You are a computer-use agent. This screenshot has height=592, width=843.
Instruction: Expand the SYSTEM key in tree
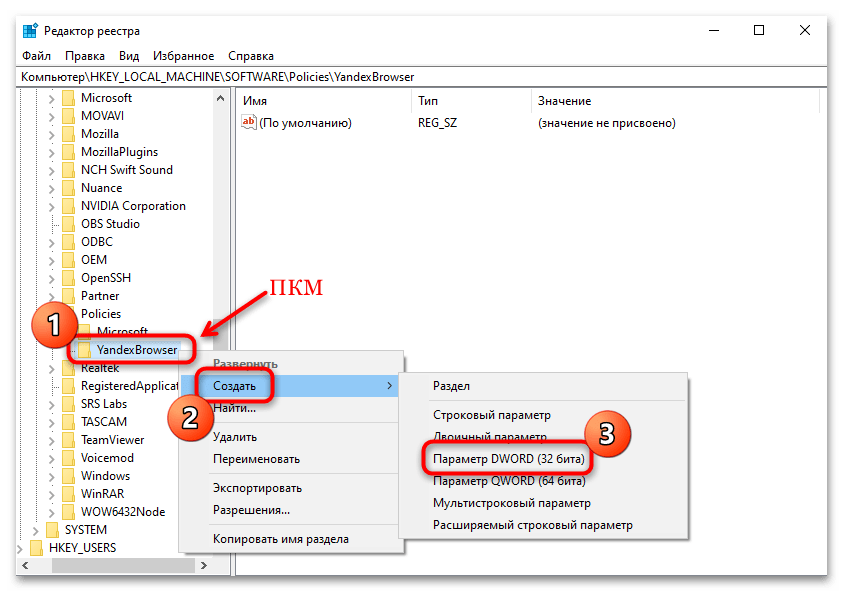pos(37,530)
